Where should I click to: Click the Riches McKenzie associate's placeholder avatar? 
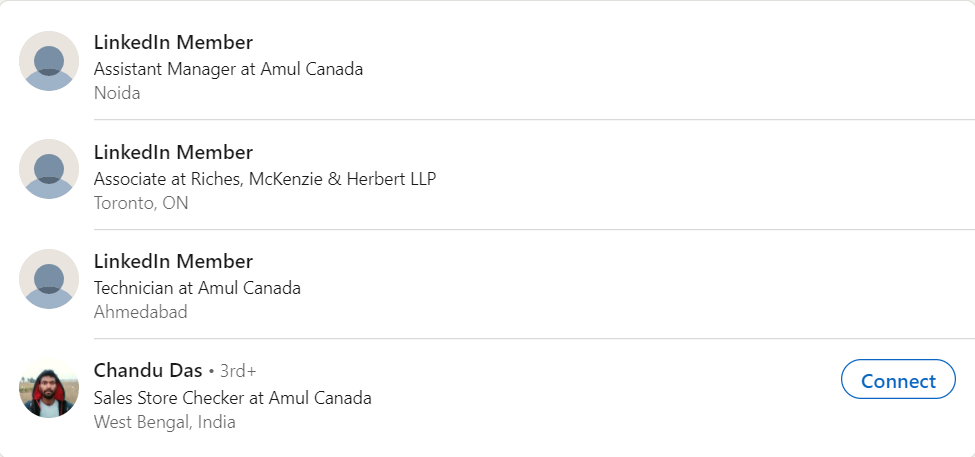[x=49, y=169]
